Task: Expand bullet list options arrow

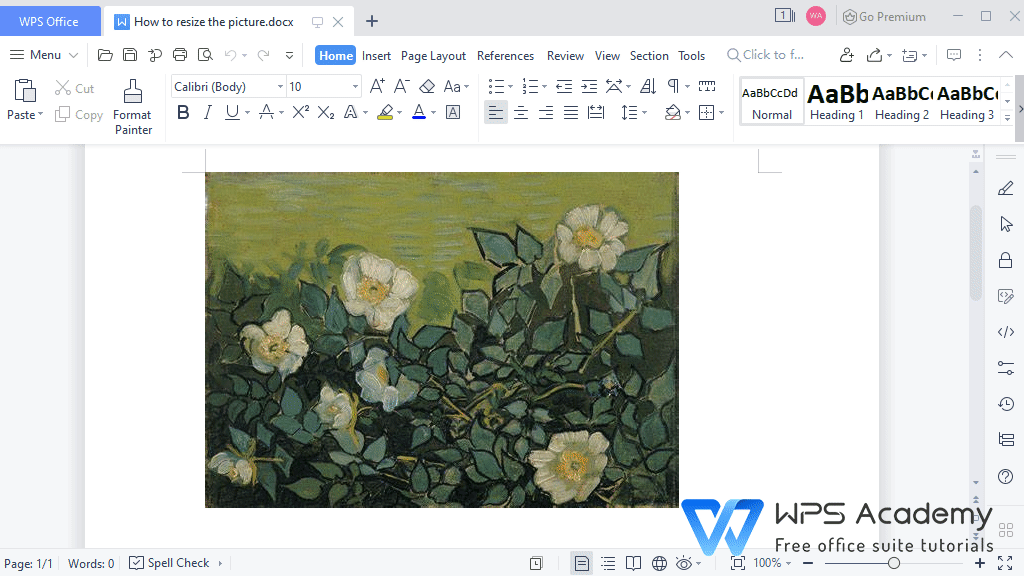Action: pos(510,86)
